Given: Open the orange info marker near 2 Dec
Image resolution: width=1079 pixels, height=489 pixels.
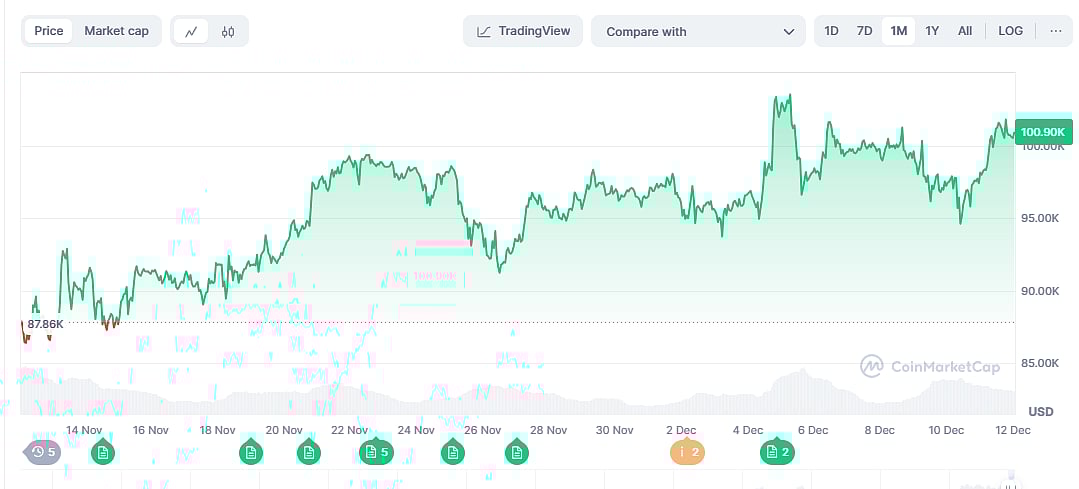Looking at the screenshot, I should 687,453.
